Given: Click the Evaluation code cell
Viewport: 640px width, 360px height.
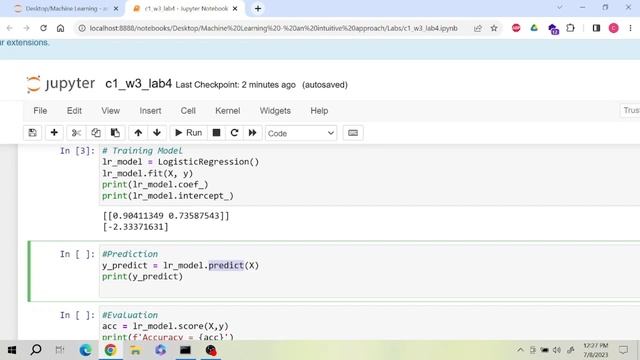Looking at the screenshot, I should click(369, 323).
